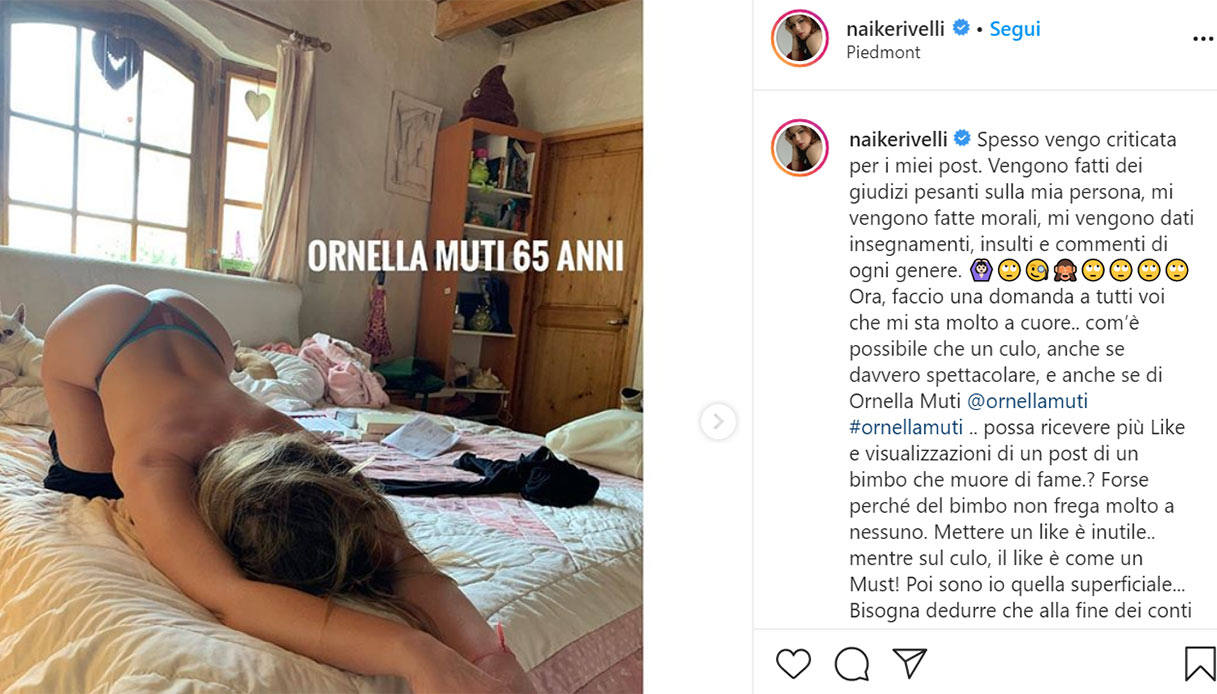Like the post with the heart icon
Screen dimensions: 1217x694
click(x=793, y=663)
